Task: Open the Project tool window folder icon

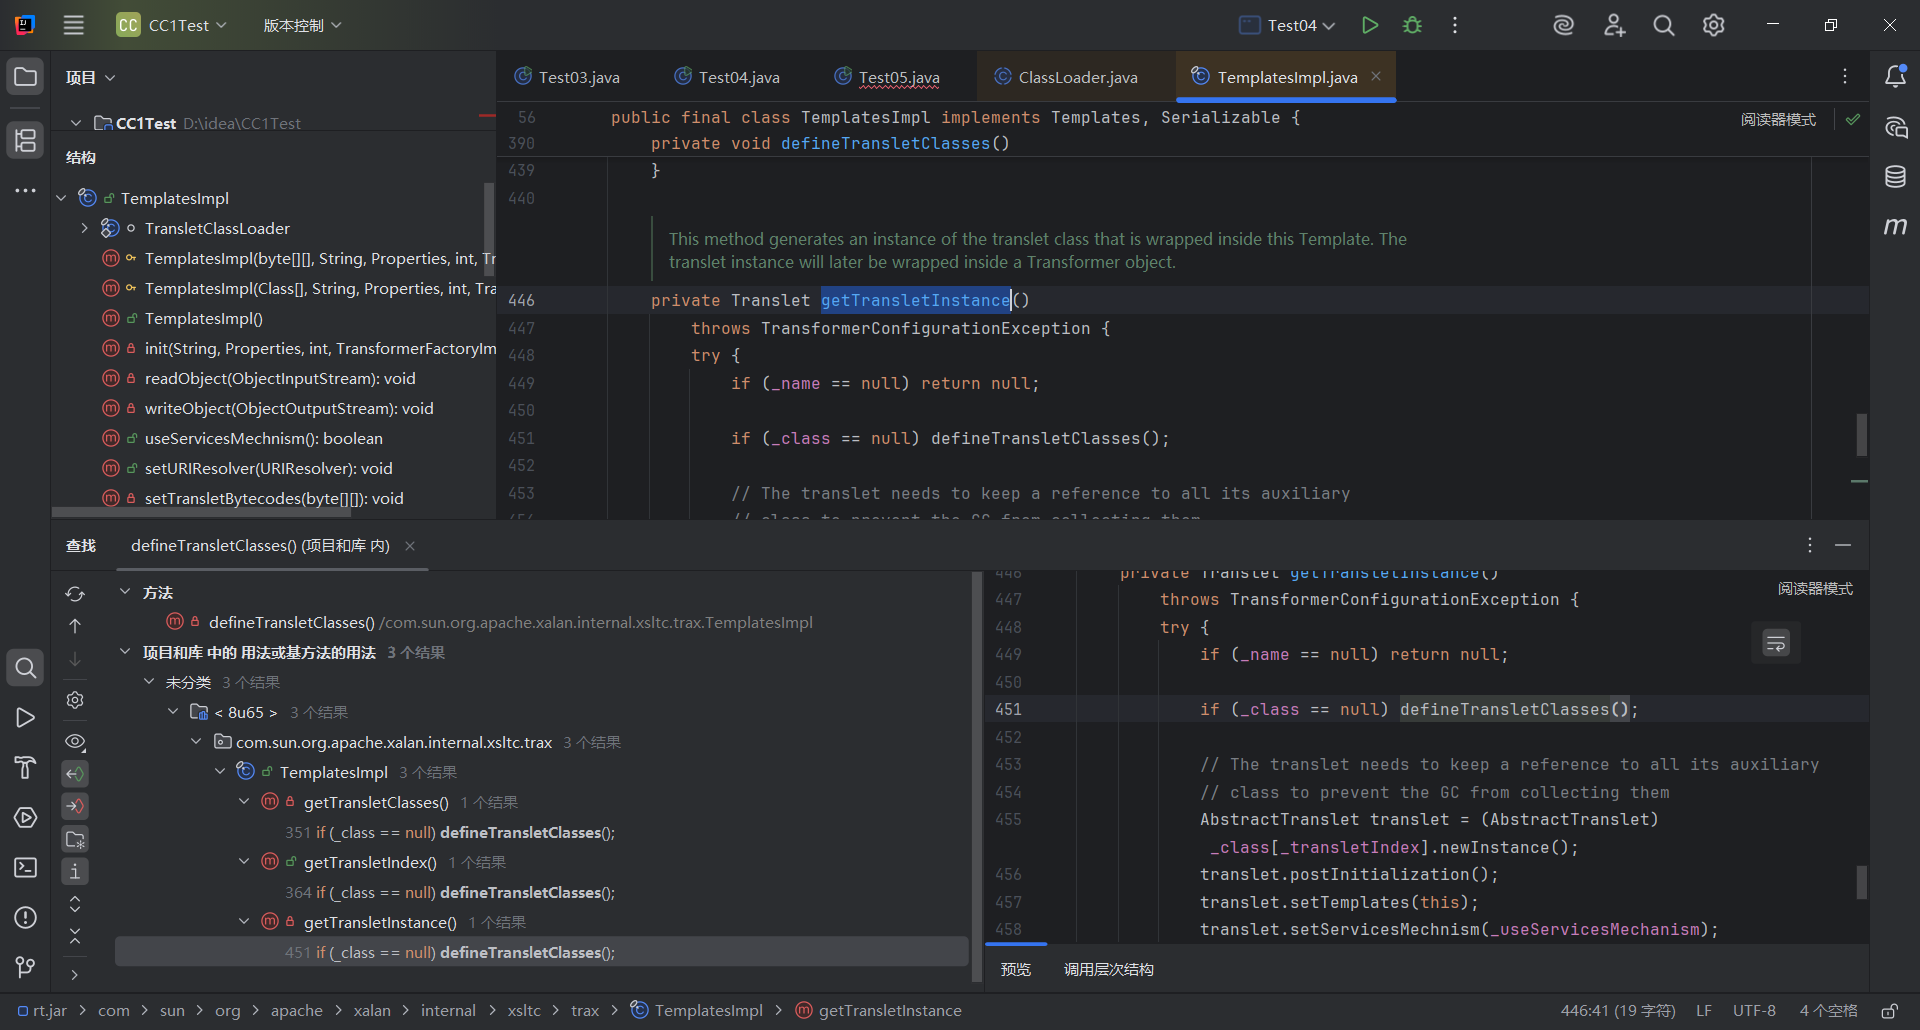Action: [26, 77]
